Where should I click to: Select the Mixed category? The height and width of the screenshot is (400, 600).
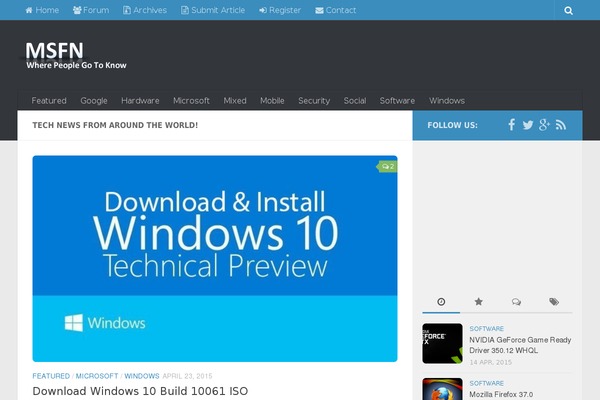235,101
